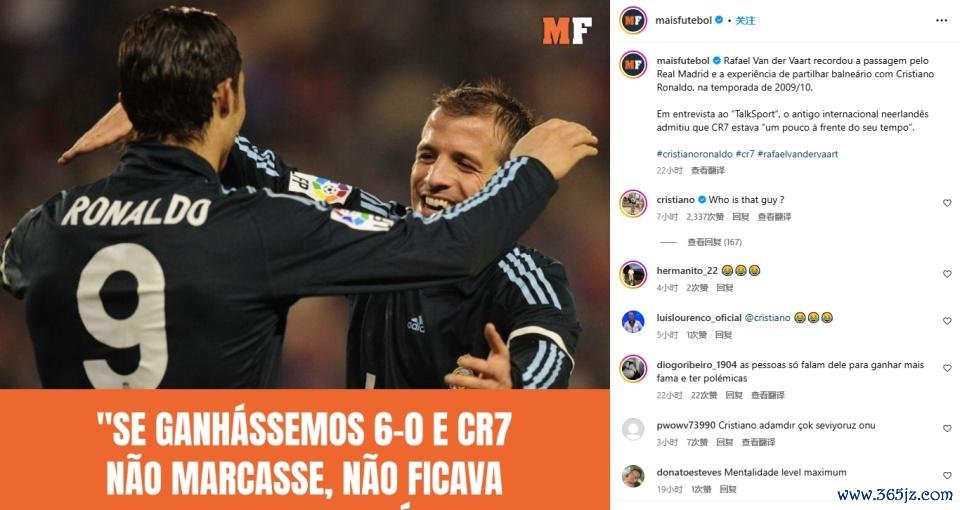Open luislourenco_oficial's profile avatar
Viewport: 960px width, 510px height.
point(633,321)
